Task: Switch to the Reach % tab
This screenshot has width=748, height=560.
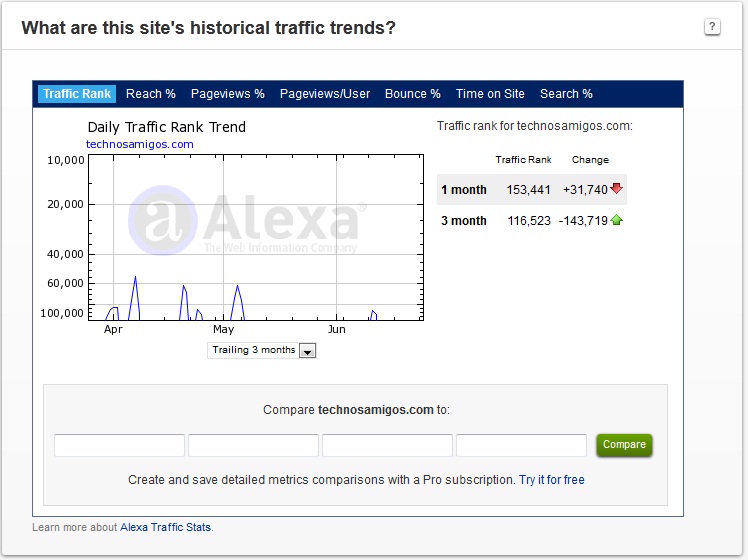Action: pos(151,94)
